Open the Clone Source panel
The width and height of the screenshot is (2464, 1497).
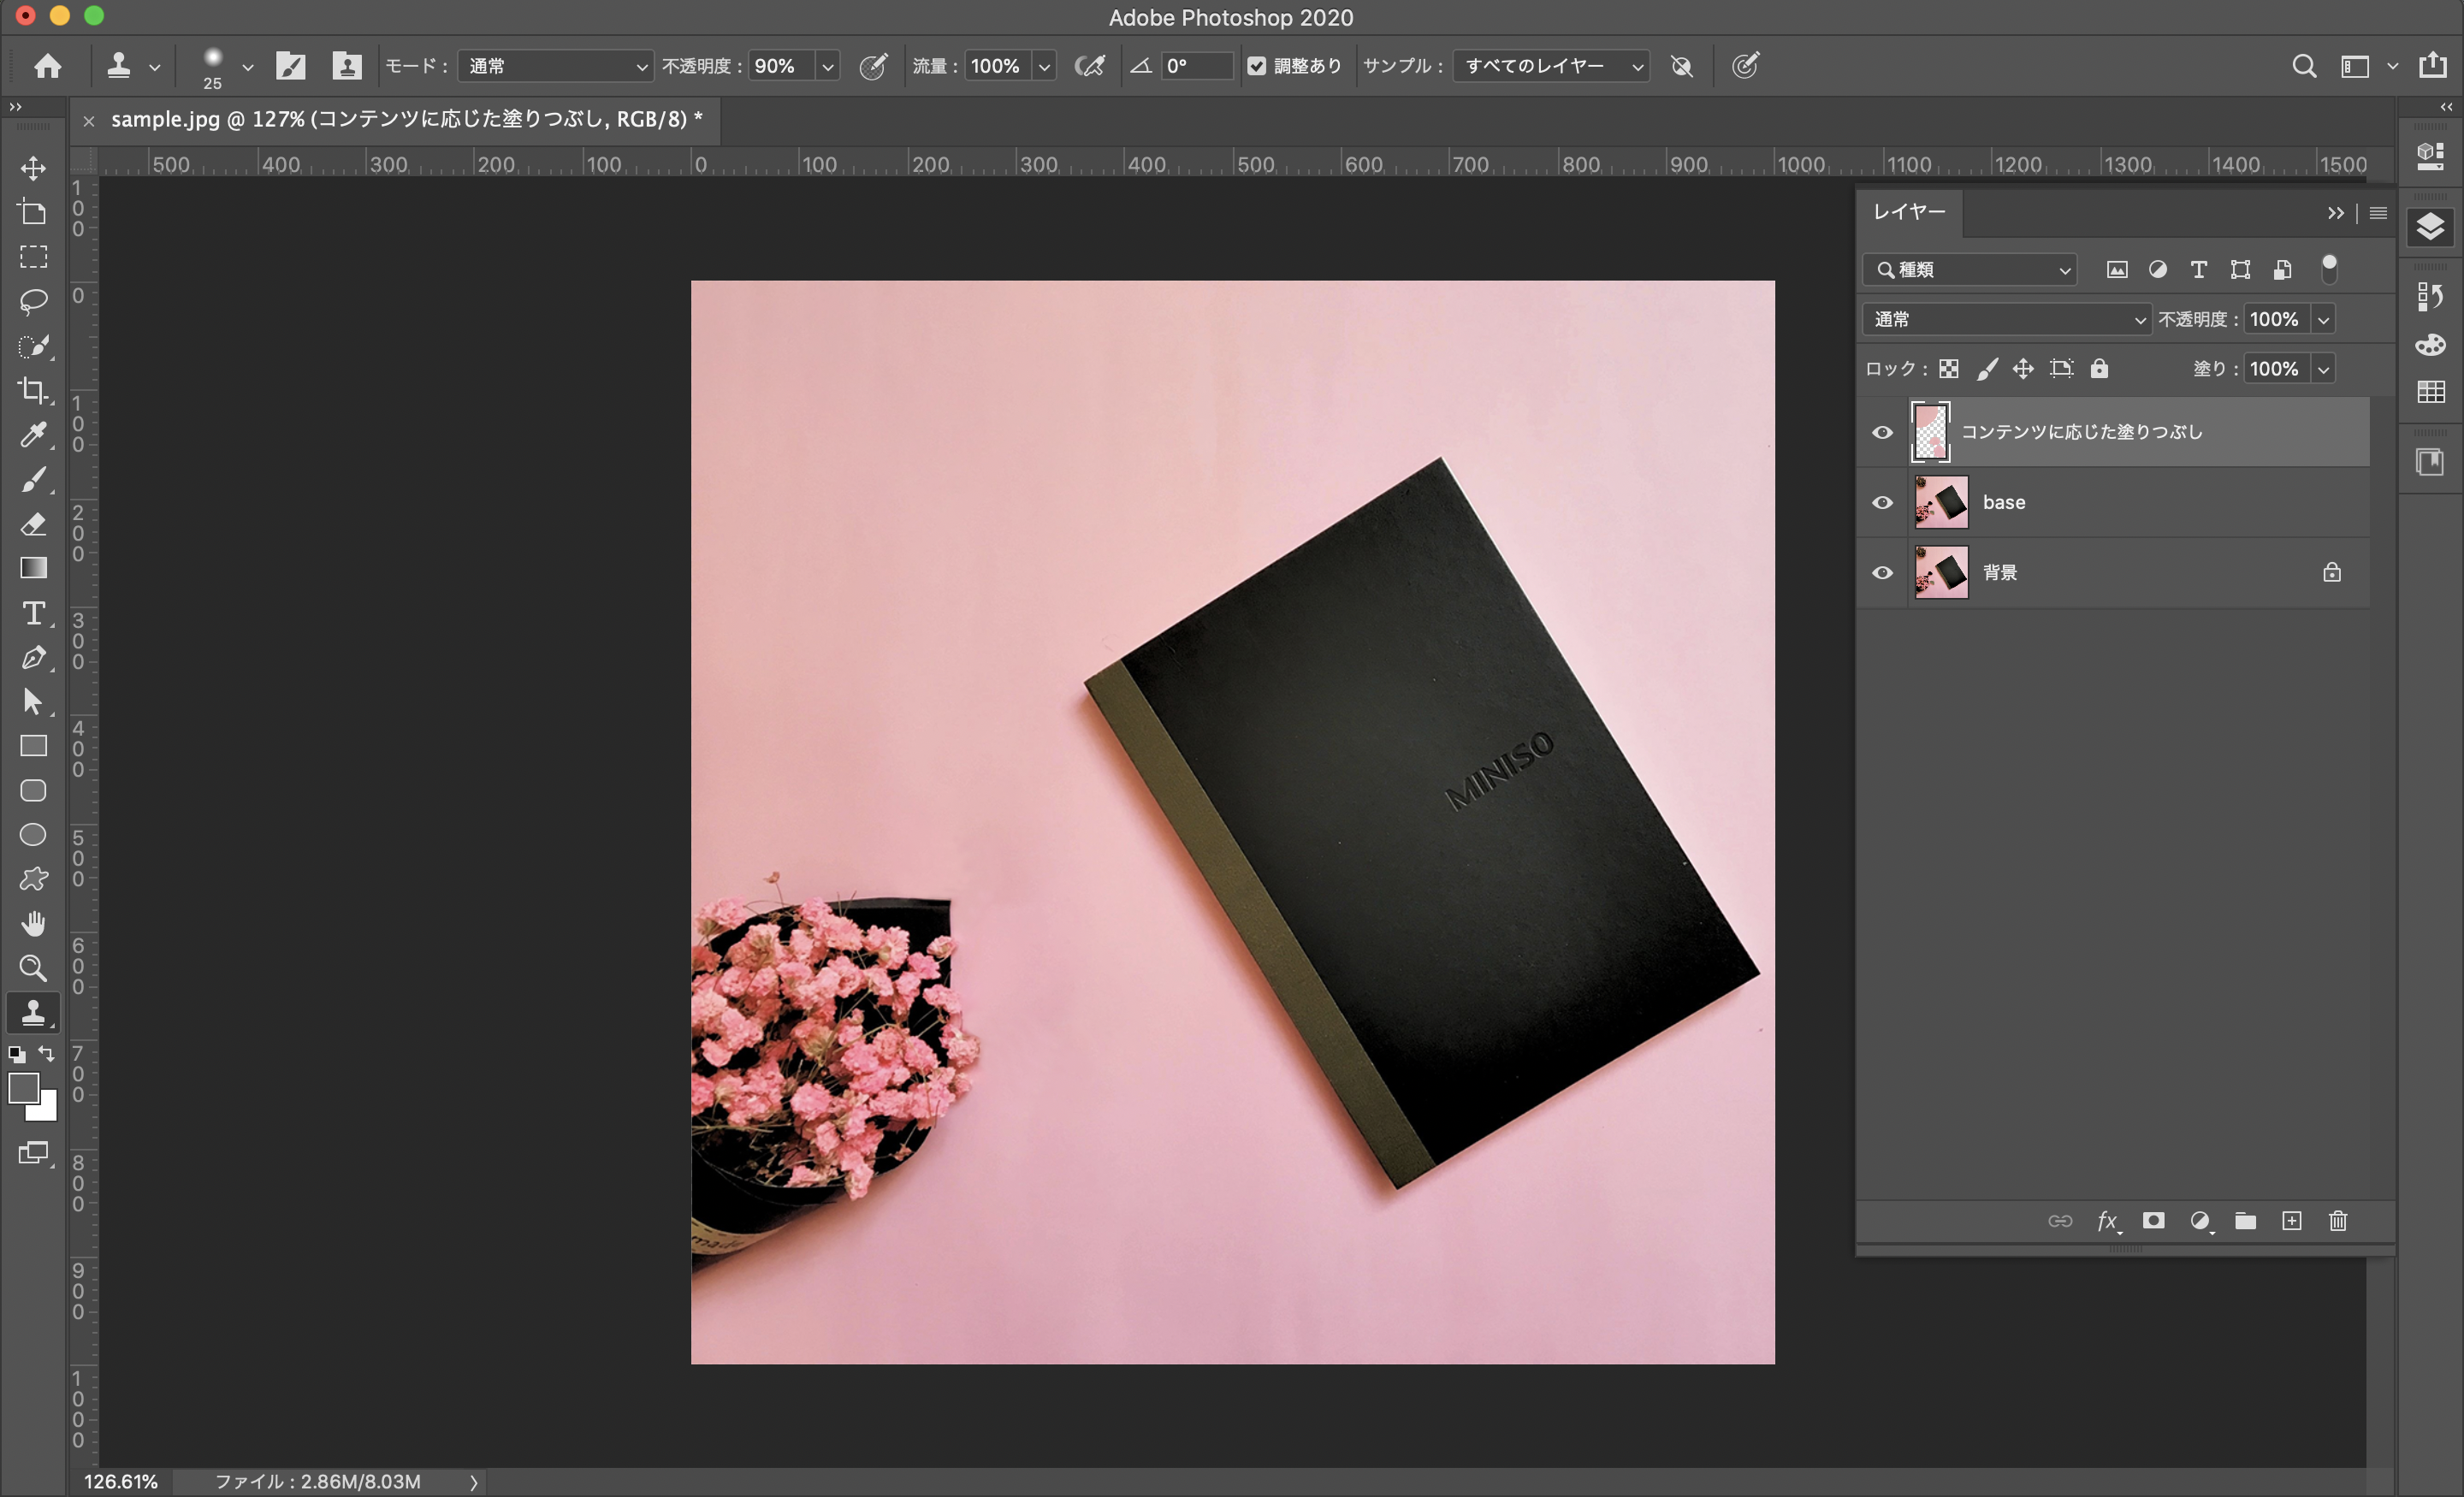click(x=347, y=66)
